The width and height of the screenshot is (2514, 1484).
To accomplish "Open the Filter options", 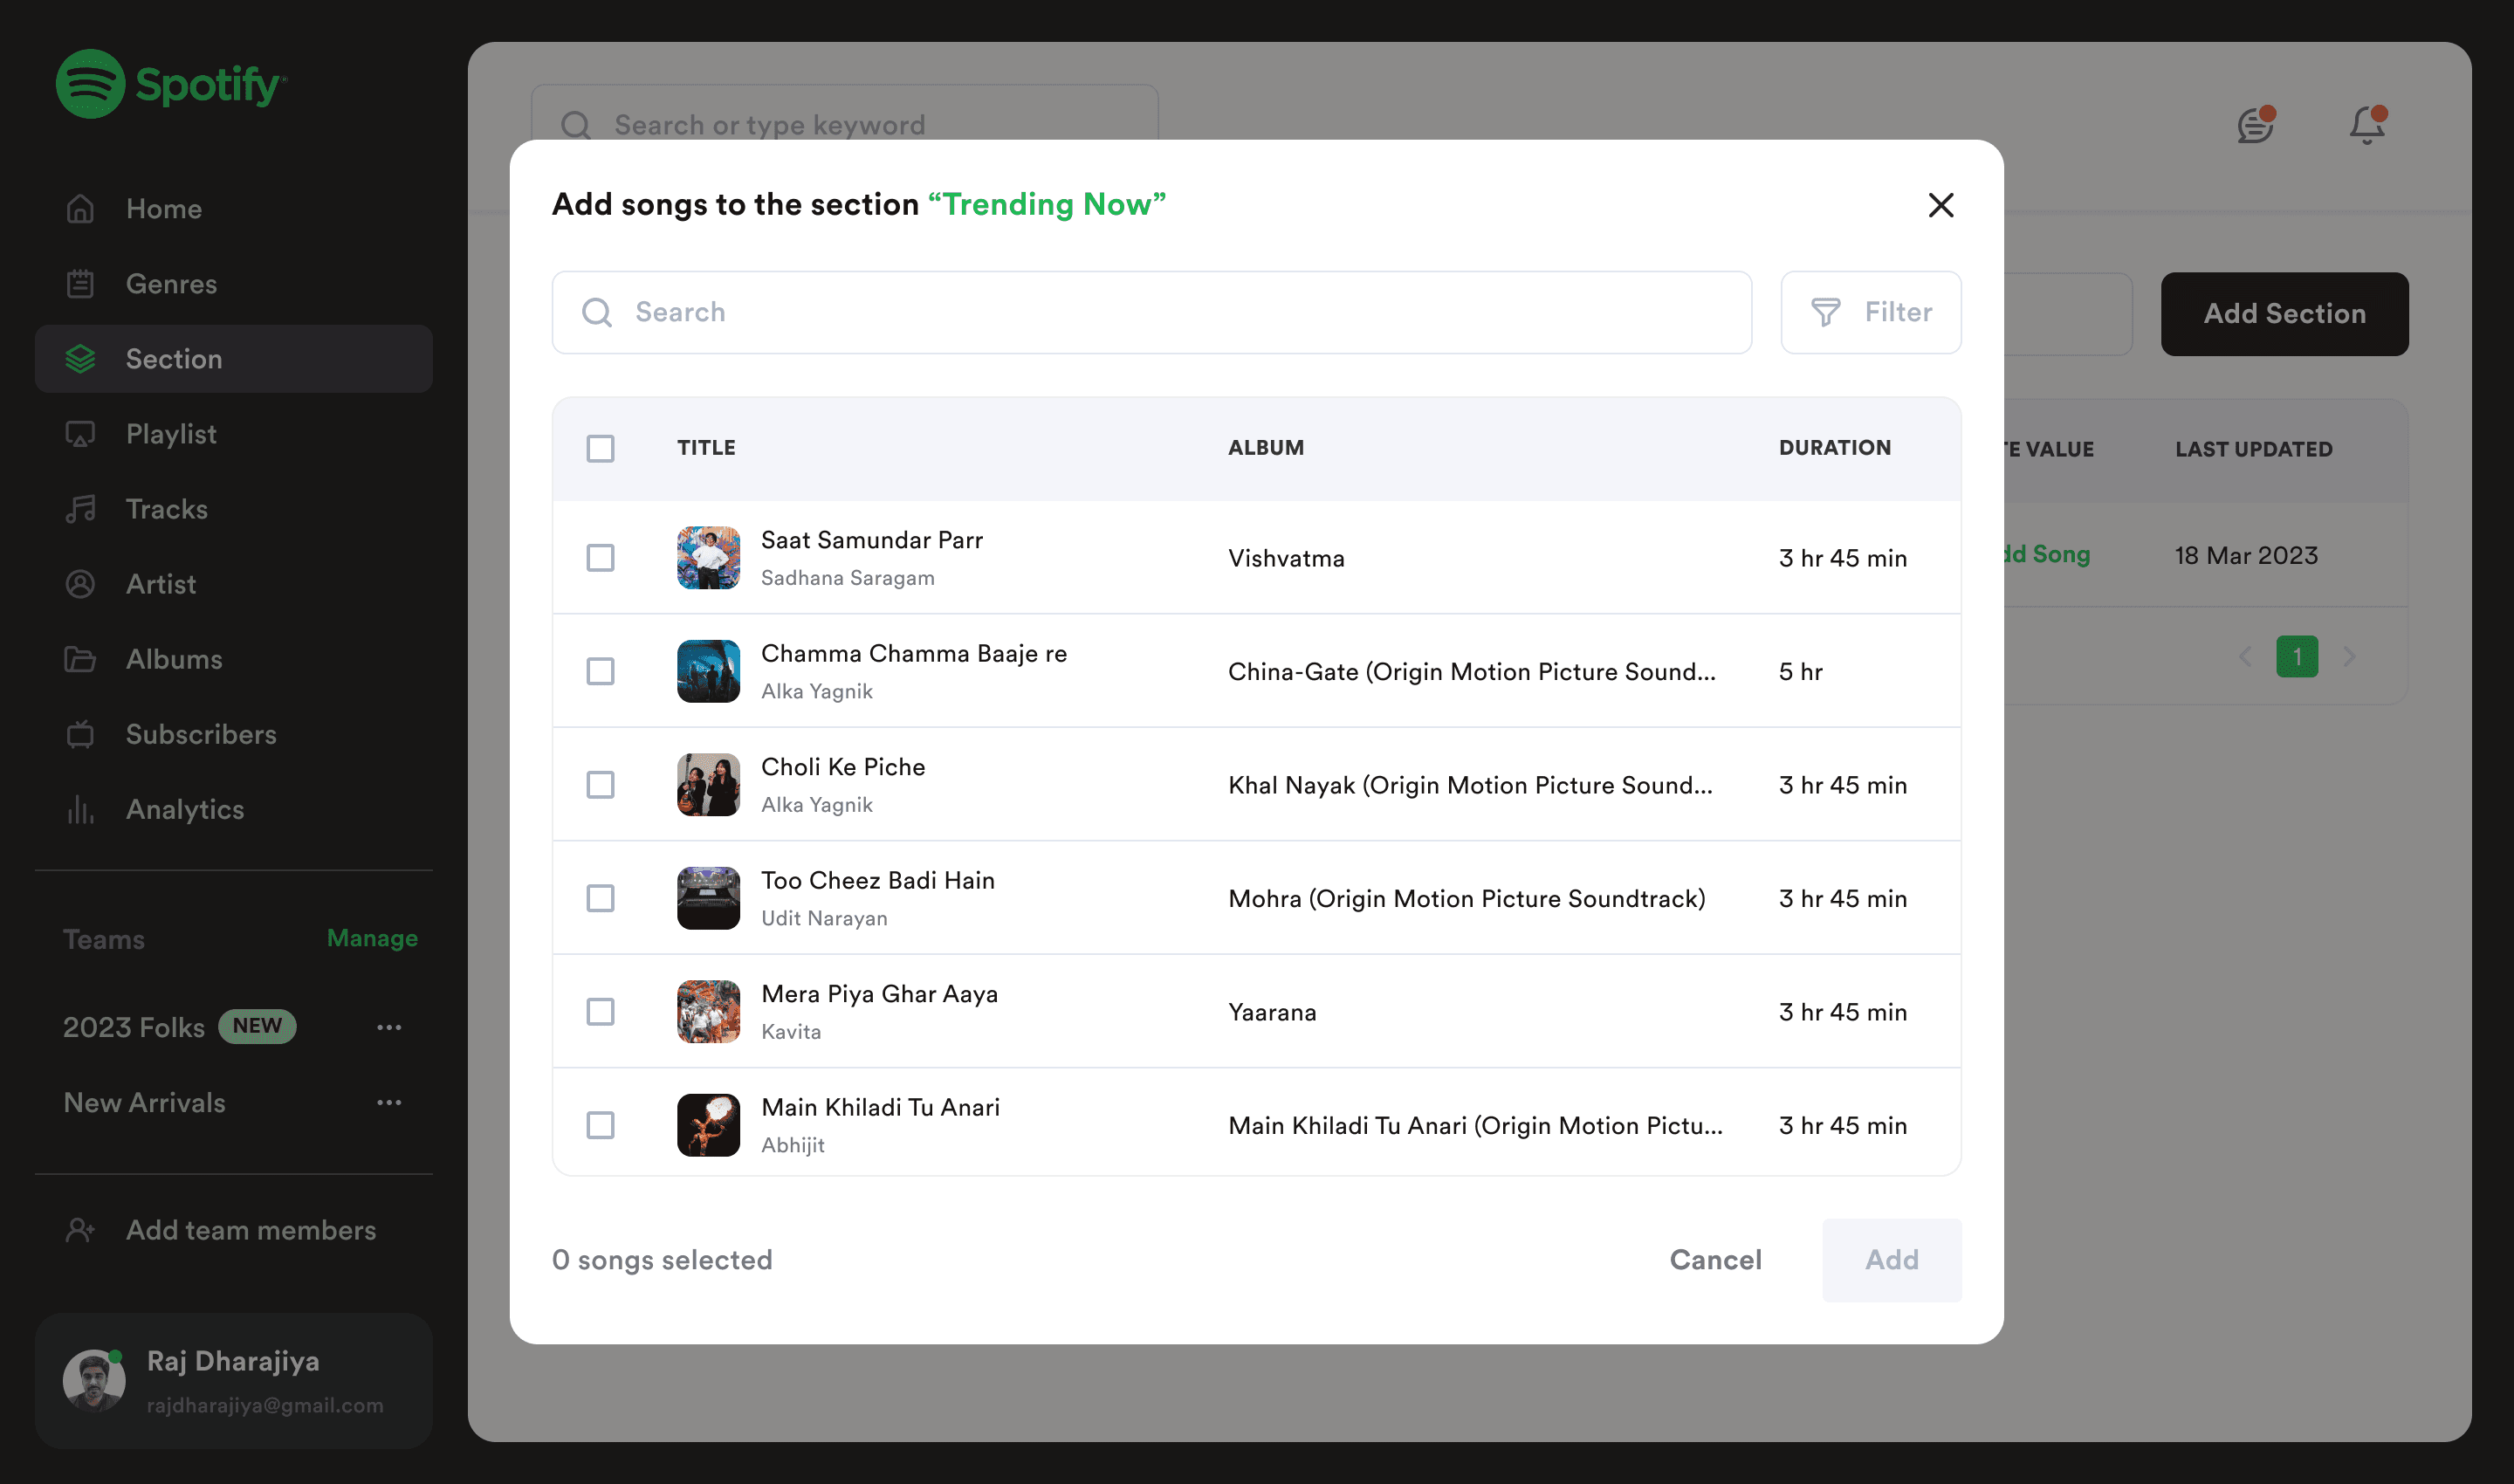I will [1870, 312].
